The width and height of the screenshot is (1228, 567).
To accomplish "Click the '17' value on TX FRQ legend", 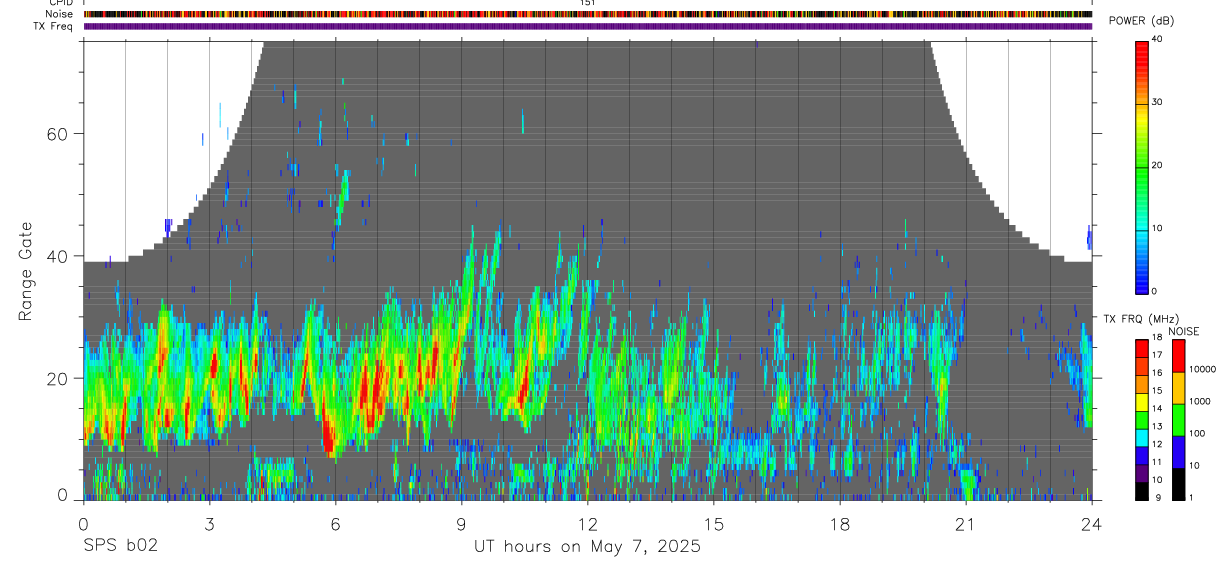I will 1156,355.
